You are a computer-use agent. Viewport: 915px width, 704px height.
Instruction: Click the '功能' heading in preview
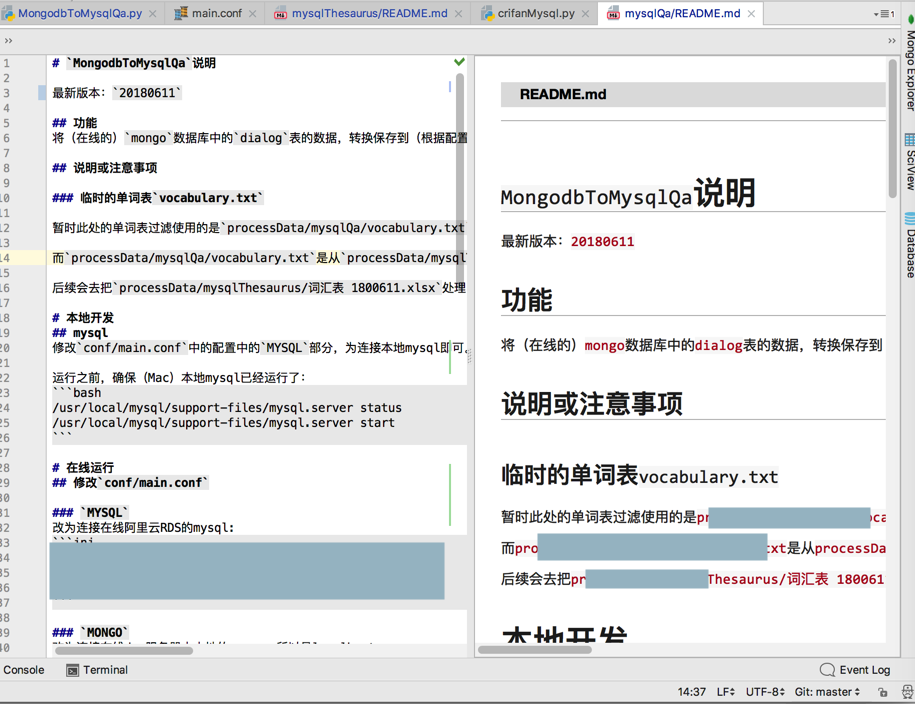(527, 300)
